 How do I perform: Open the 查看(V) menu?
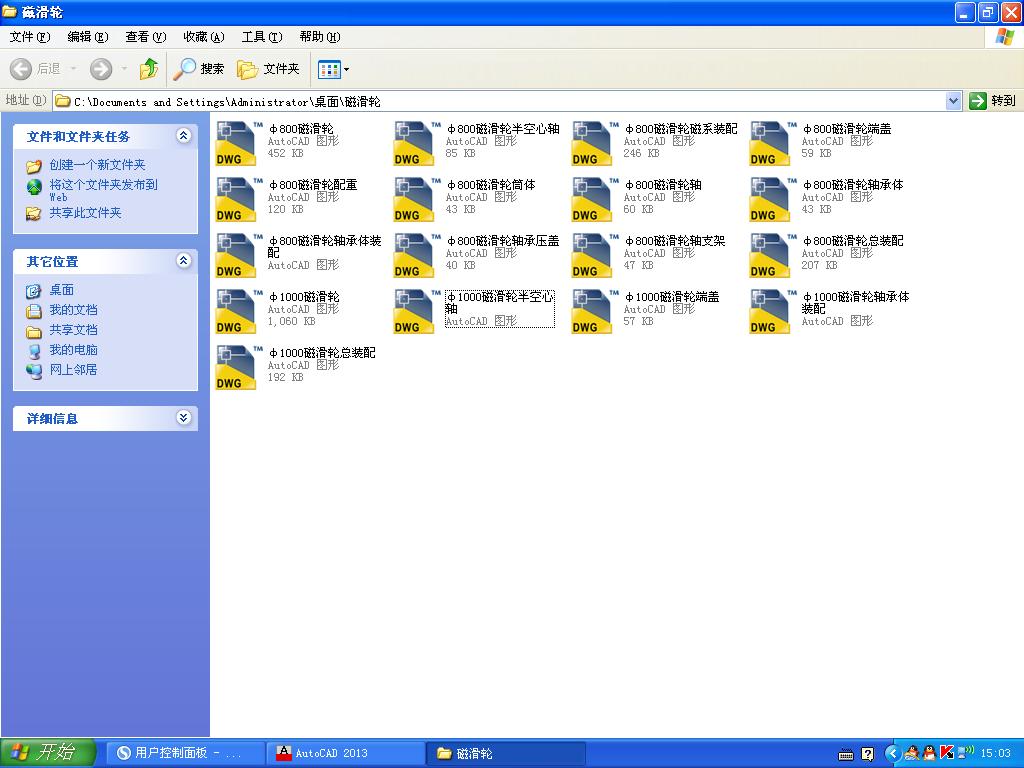(x=145, y=37)
